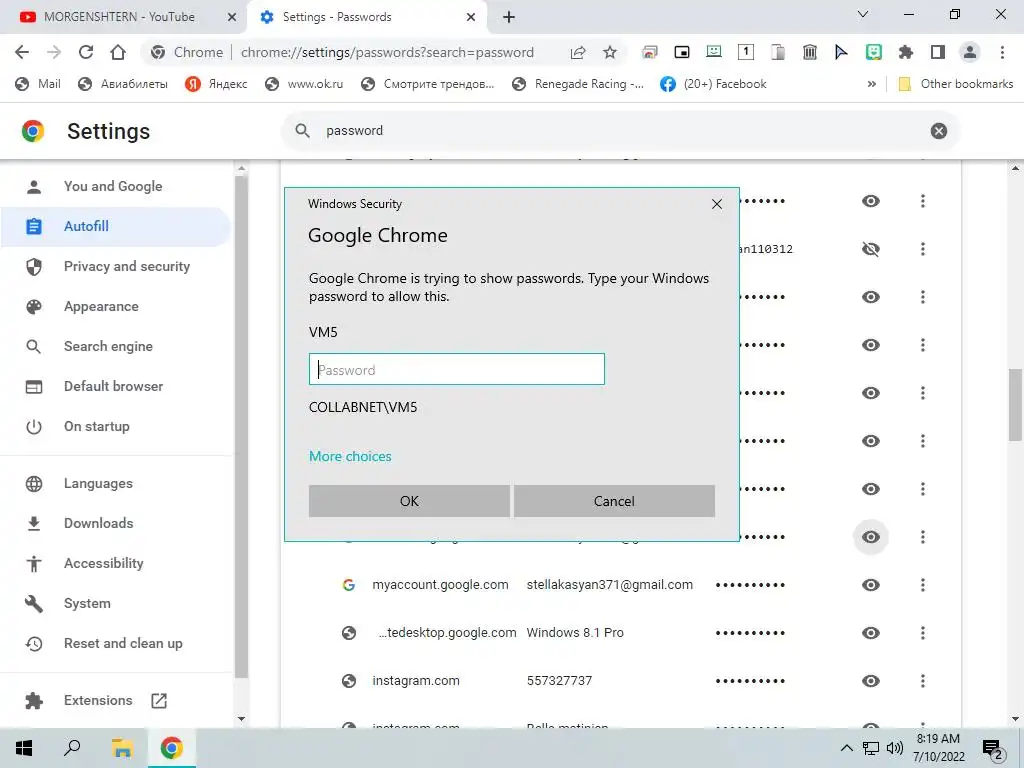Open the Яндекс bookmark
Image resolution: width=1024 pixels, height=768 pixels.
(x=216, y=84)
